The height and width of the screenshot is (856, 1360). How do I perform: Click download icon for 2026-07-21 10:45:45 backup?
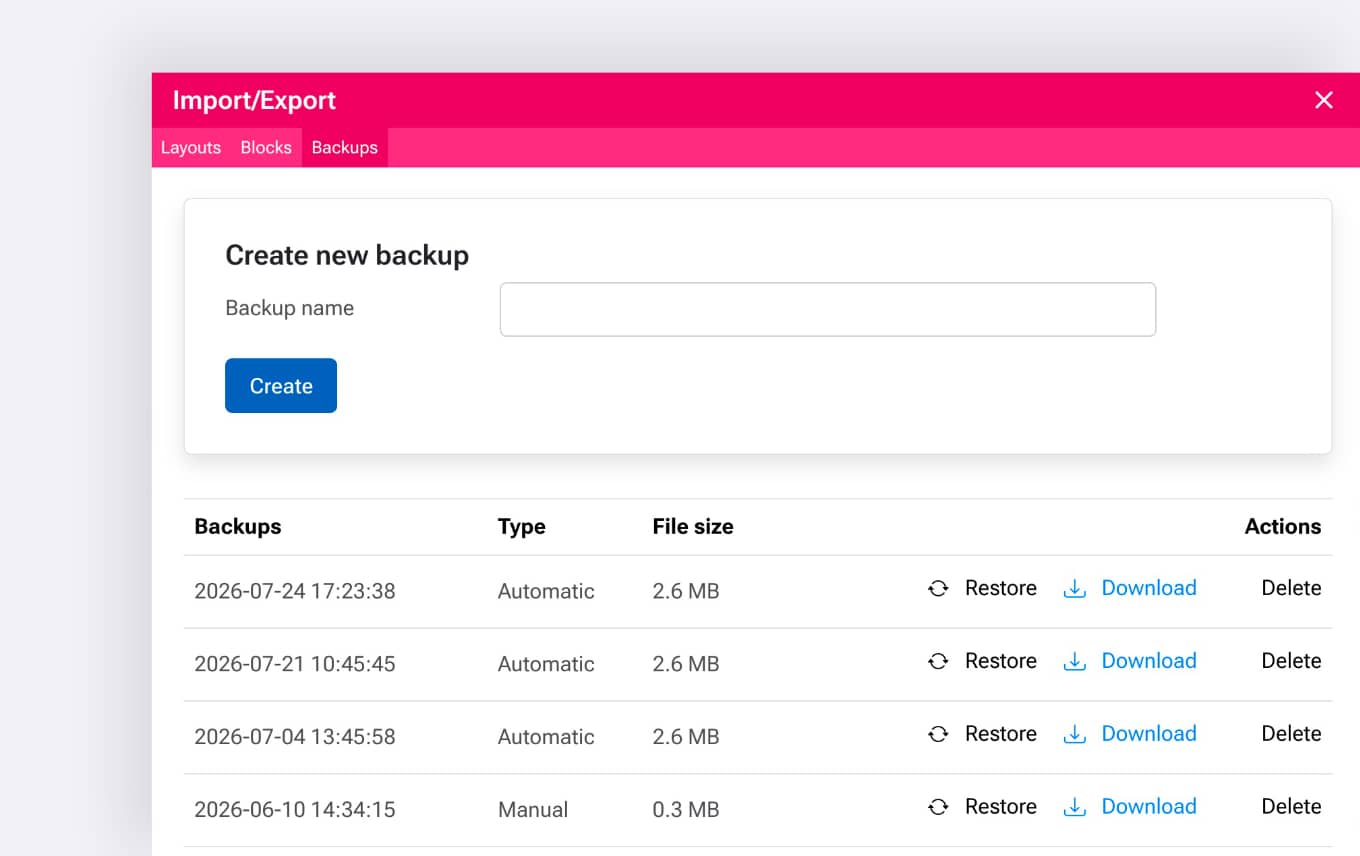[x=1074, y=661]
